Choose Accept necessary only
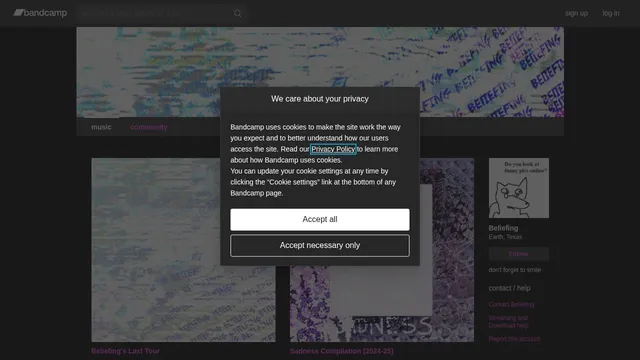 320,245
